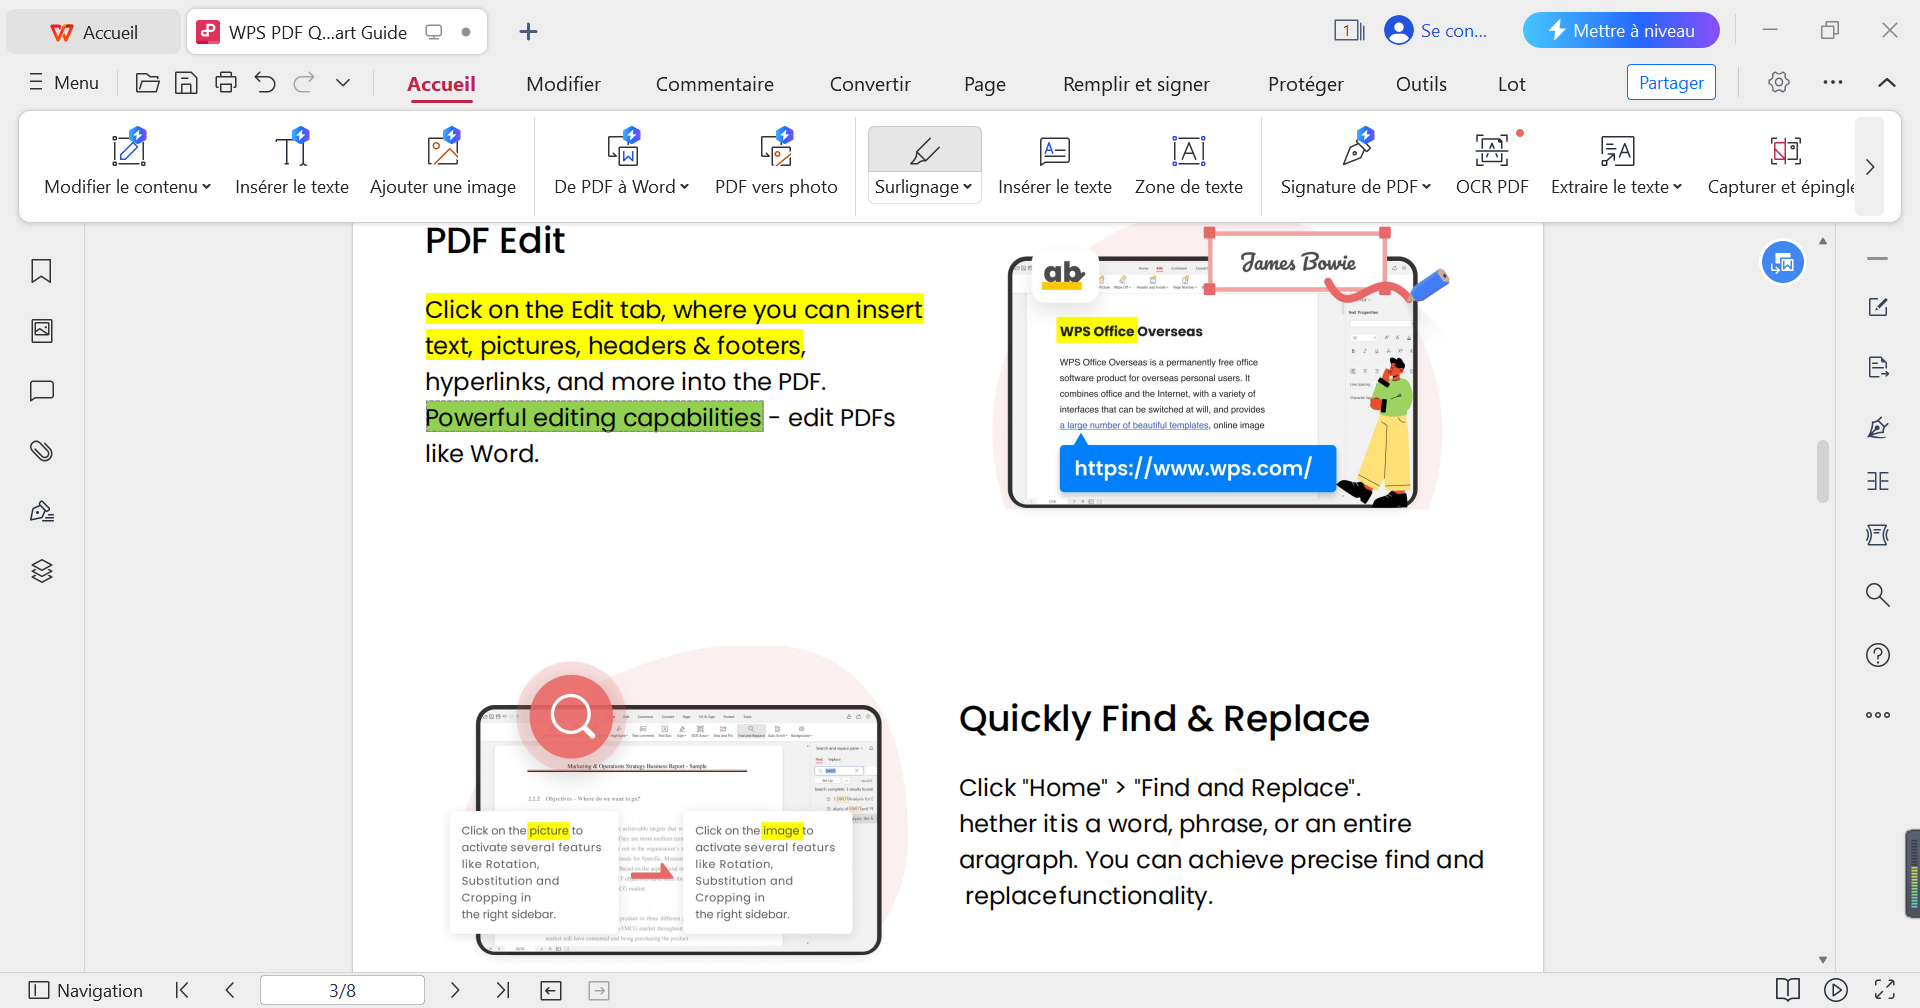Click Mettre à niveau upgrade button

click(1621, 31)
